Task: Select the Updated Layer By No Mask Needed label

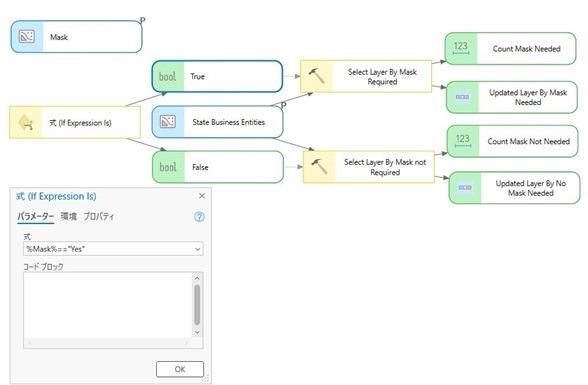Action: (x=531, y=188)
